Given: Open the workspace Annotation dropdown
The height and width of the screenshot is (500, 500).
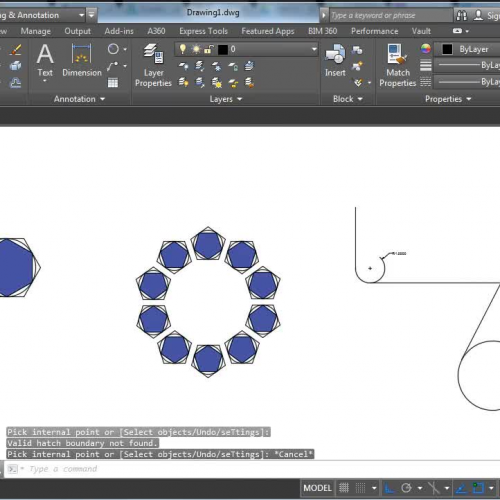Looking at the screenshot, I should pos(81,15).
